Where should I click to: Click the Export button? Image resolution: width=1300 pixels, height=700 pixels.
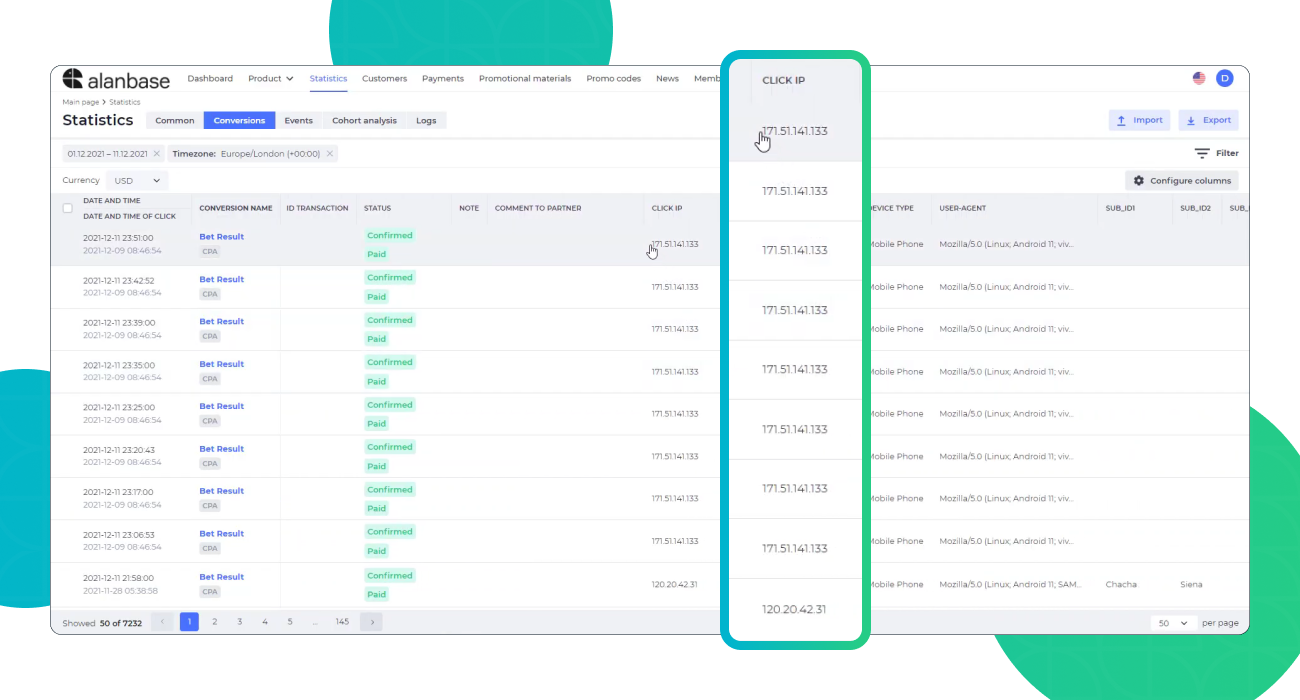pyautogui.click(x=1208, y=120)
